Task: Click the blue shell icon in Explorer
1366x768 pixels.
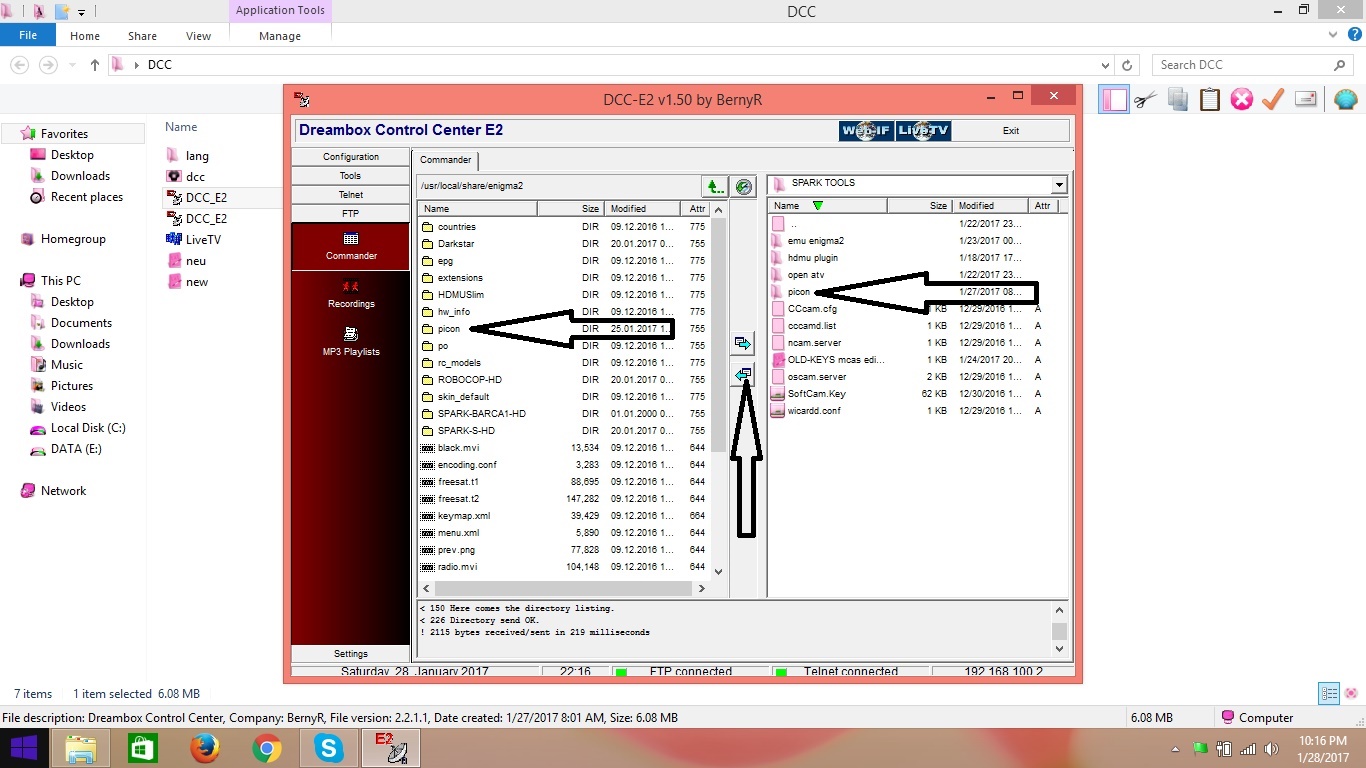Action: [1346, 99]
